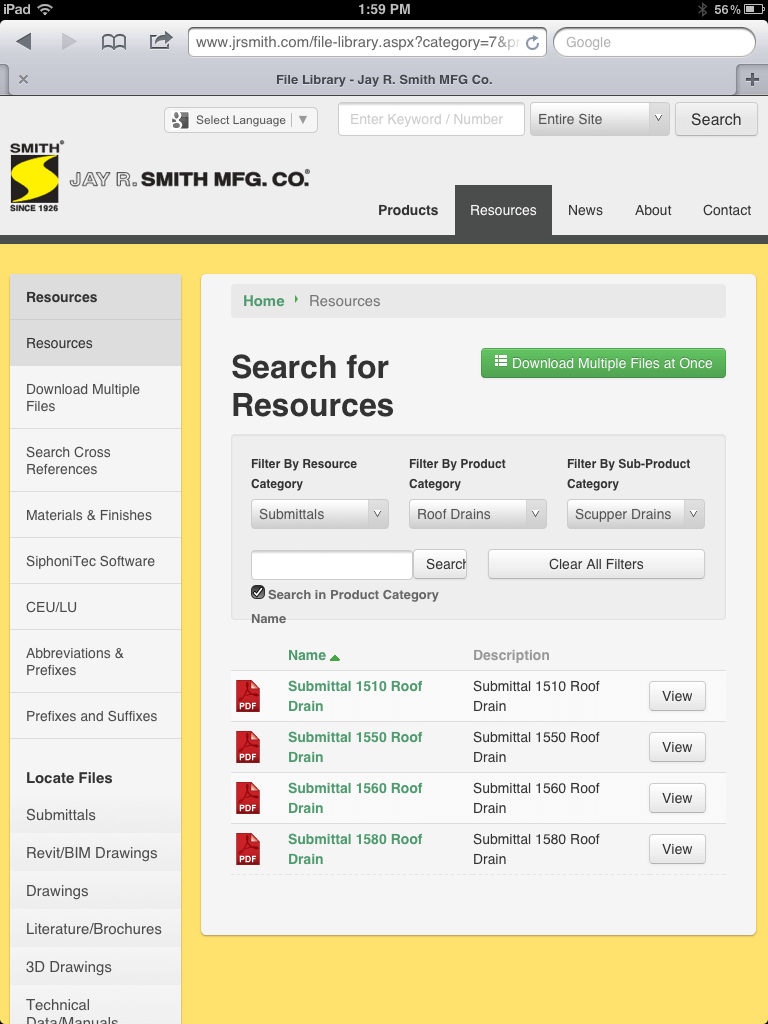The width and height of the screenshot is (768, 1024).
Task: Click Clear All Filters button
Action: click(596, 564)
